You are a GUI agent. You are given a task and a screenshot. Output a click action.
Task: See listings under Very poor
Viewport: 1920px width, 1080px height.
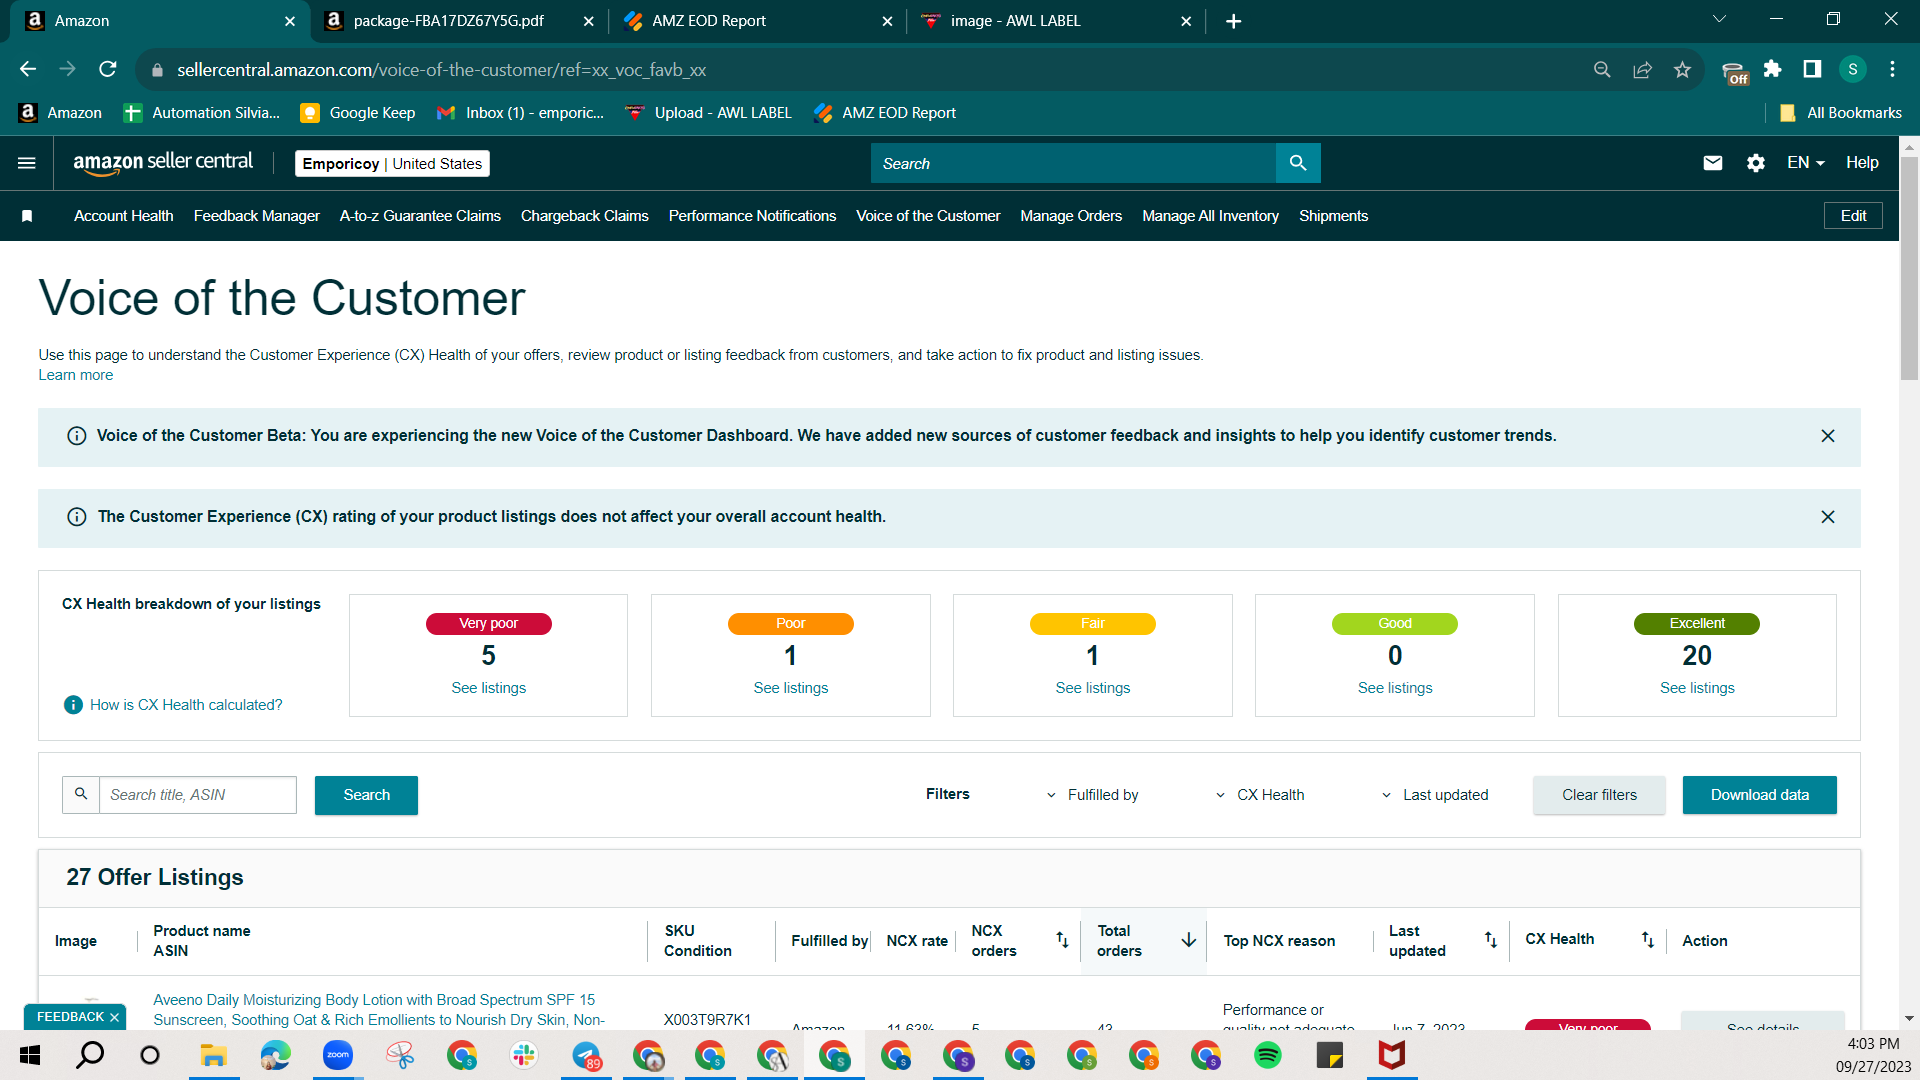[x=488, y=688]
